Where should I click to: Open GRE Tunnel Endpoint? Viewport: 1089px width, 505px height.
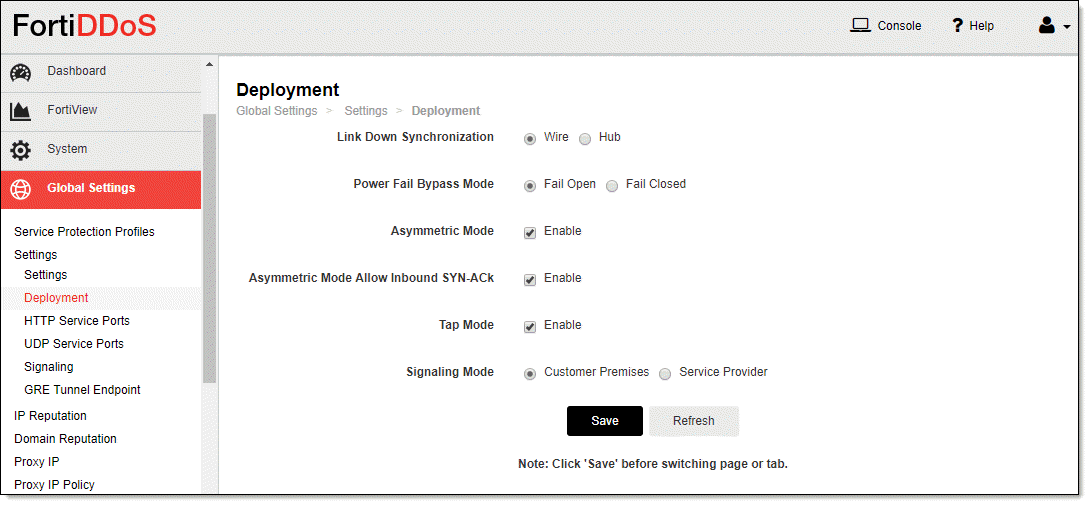coord(82,390)
